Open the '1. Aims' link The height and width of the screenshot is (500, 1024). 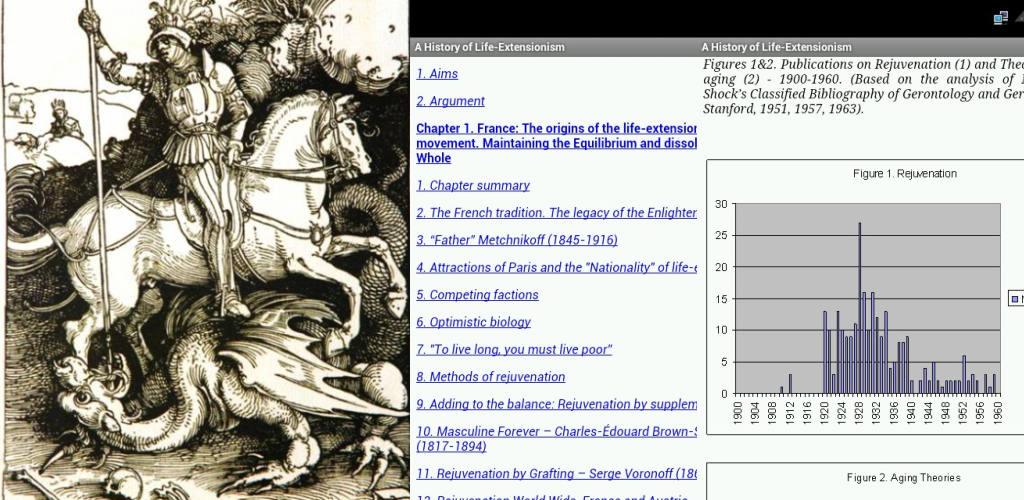click(x=437, y=74)
